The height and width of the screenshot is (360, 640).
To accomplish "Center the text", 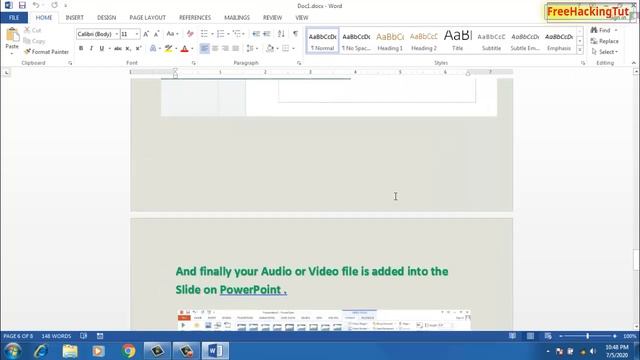I will pos(215,48).
